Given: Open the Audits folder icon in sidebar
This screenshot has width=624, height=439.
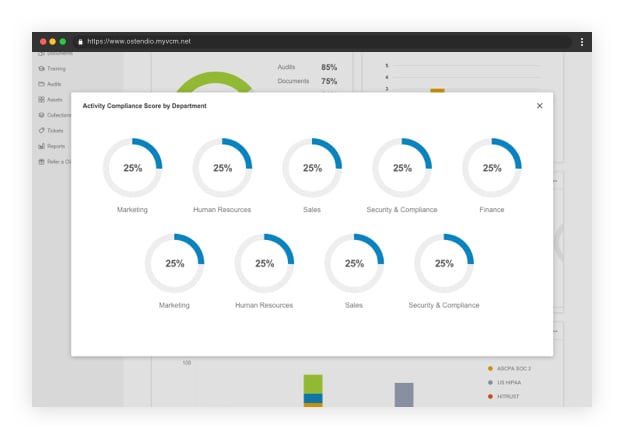Looking at the screenshot, I should coord(41,84).
